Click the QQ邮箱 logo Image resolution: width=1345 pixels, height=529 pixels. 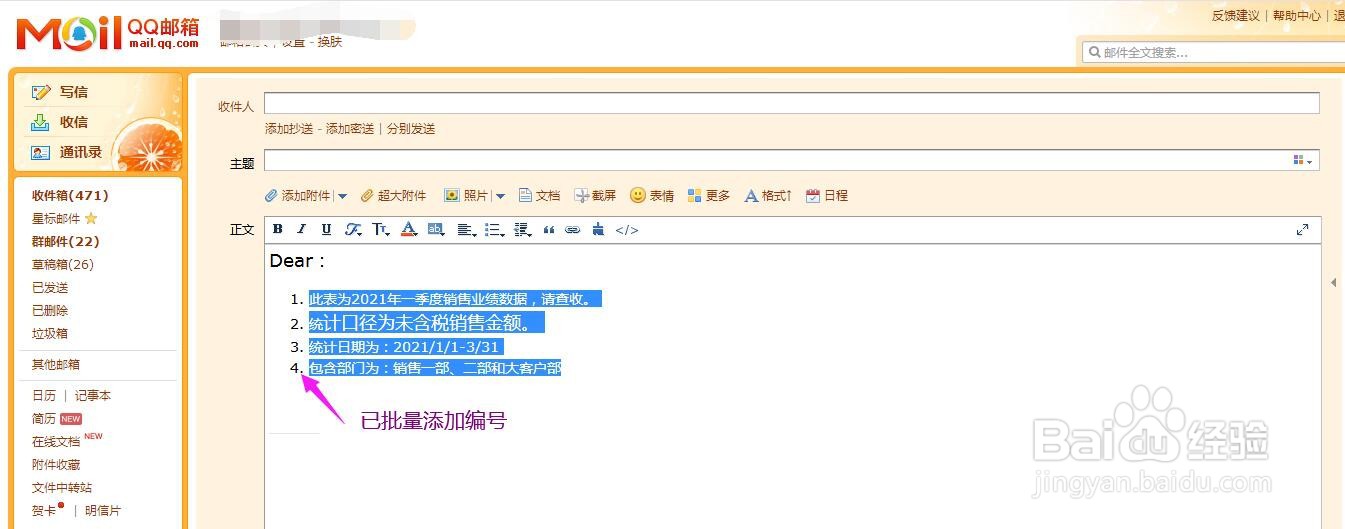108,32
